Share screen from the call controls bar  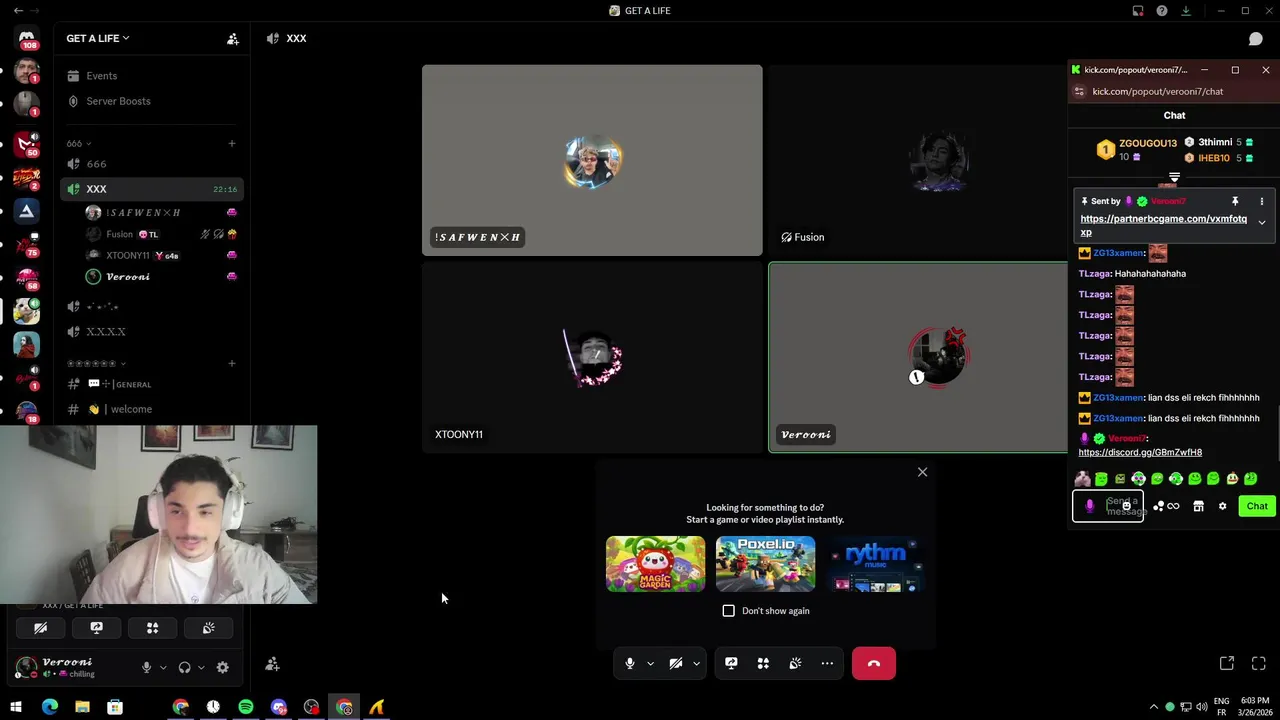click(x=731, y=663)
